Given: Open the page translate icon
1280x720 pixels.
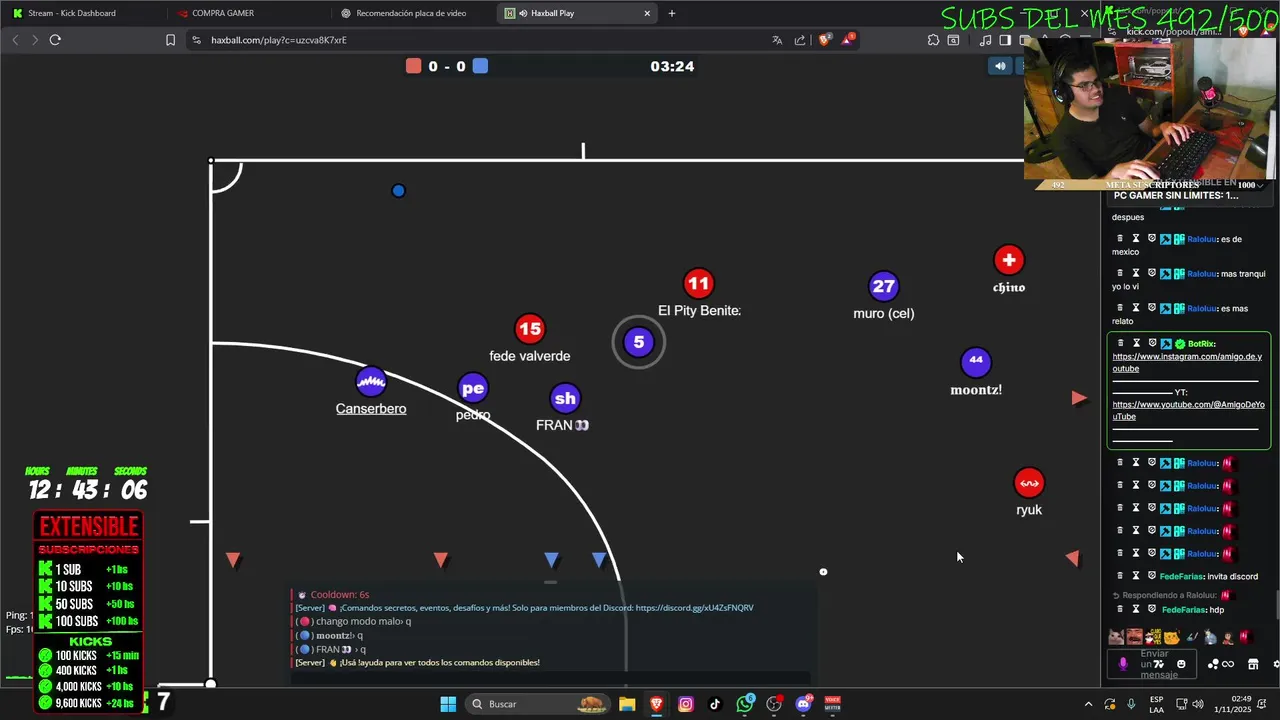Looking at the screenshot, I should pyautogui.click(x=777, y=40).
